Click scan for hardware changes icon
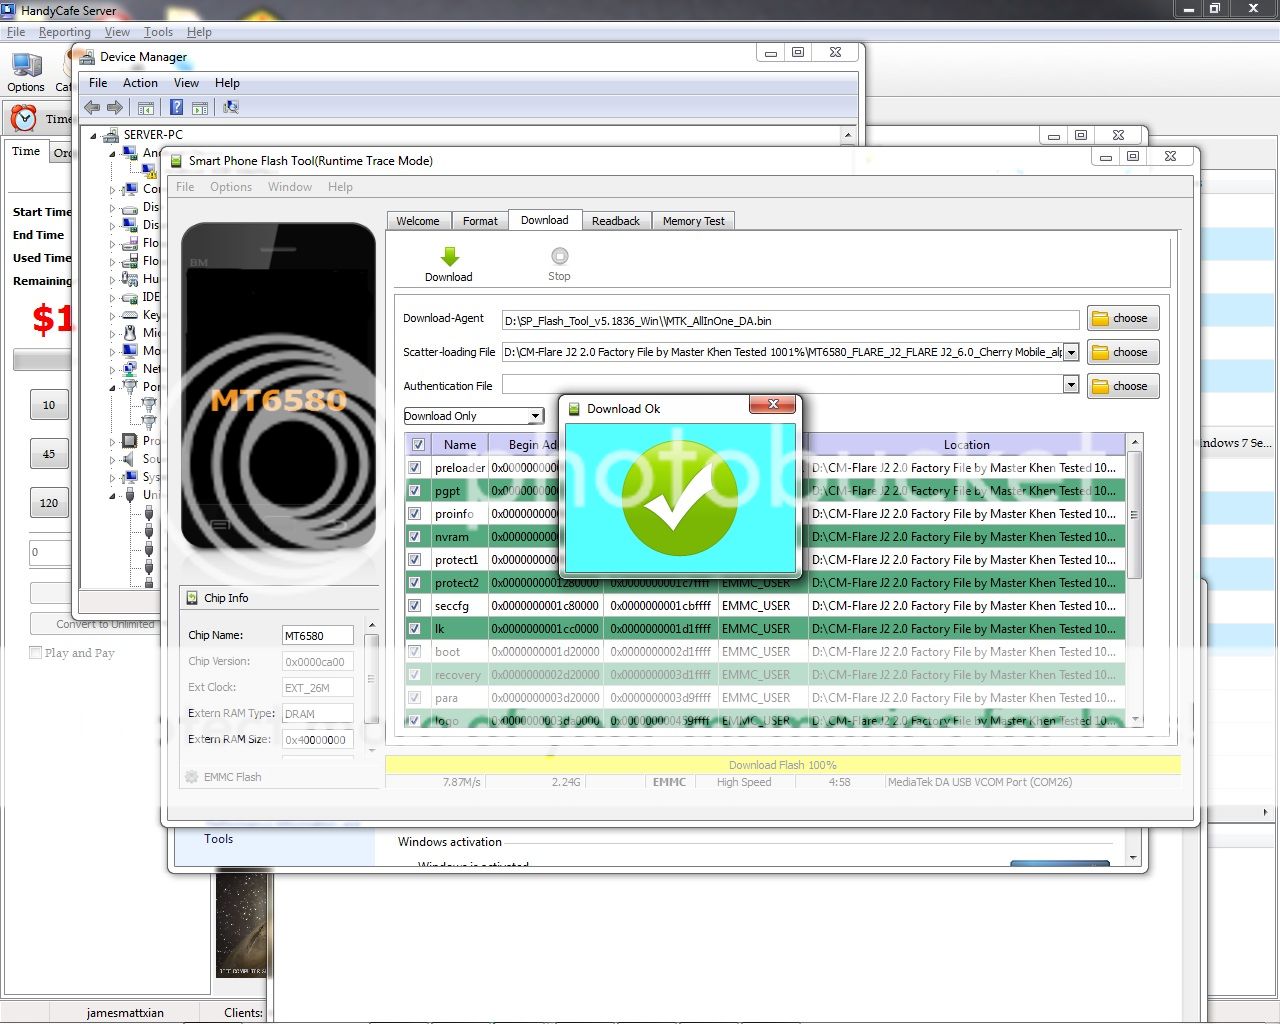This screenshot has width=1280, height=1024. coord(231,108)
